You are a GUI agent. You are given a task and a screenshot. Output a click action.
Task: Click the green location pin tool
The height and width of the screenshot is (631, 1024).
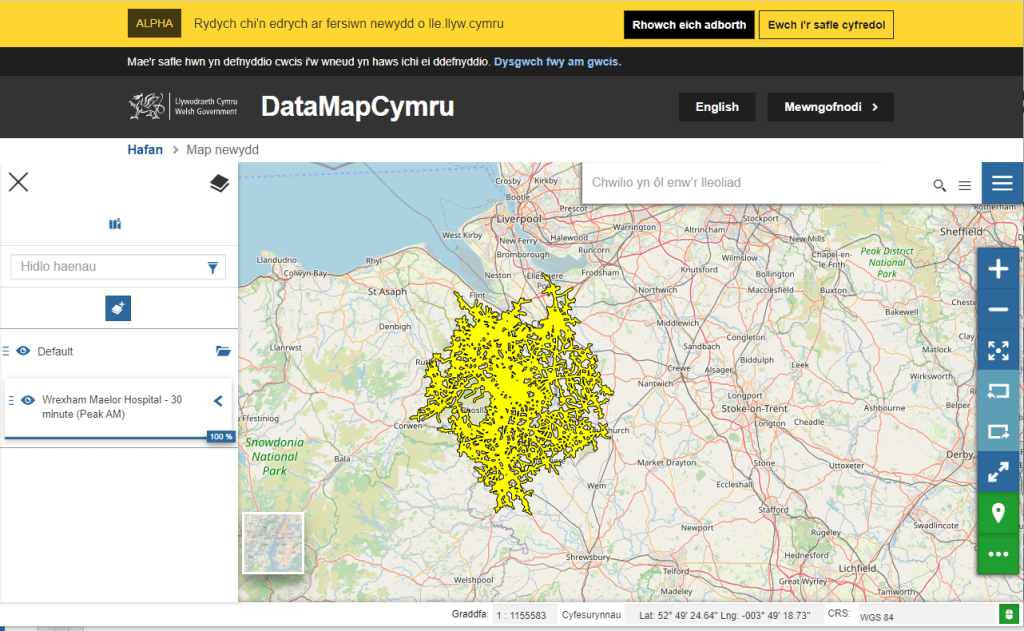click(x=998, y=514)
